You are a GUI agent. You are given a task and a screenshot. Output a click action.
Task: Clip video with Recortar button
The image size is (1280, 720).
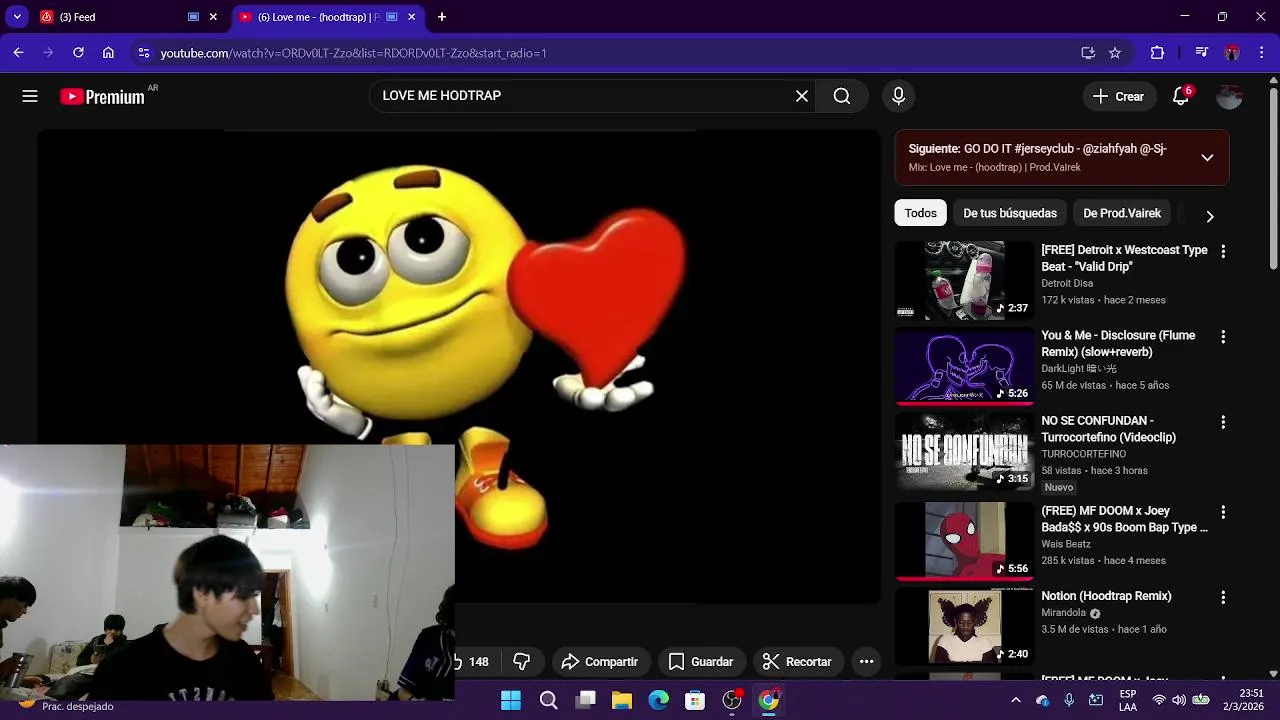tap(798, 661)
